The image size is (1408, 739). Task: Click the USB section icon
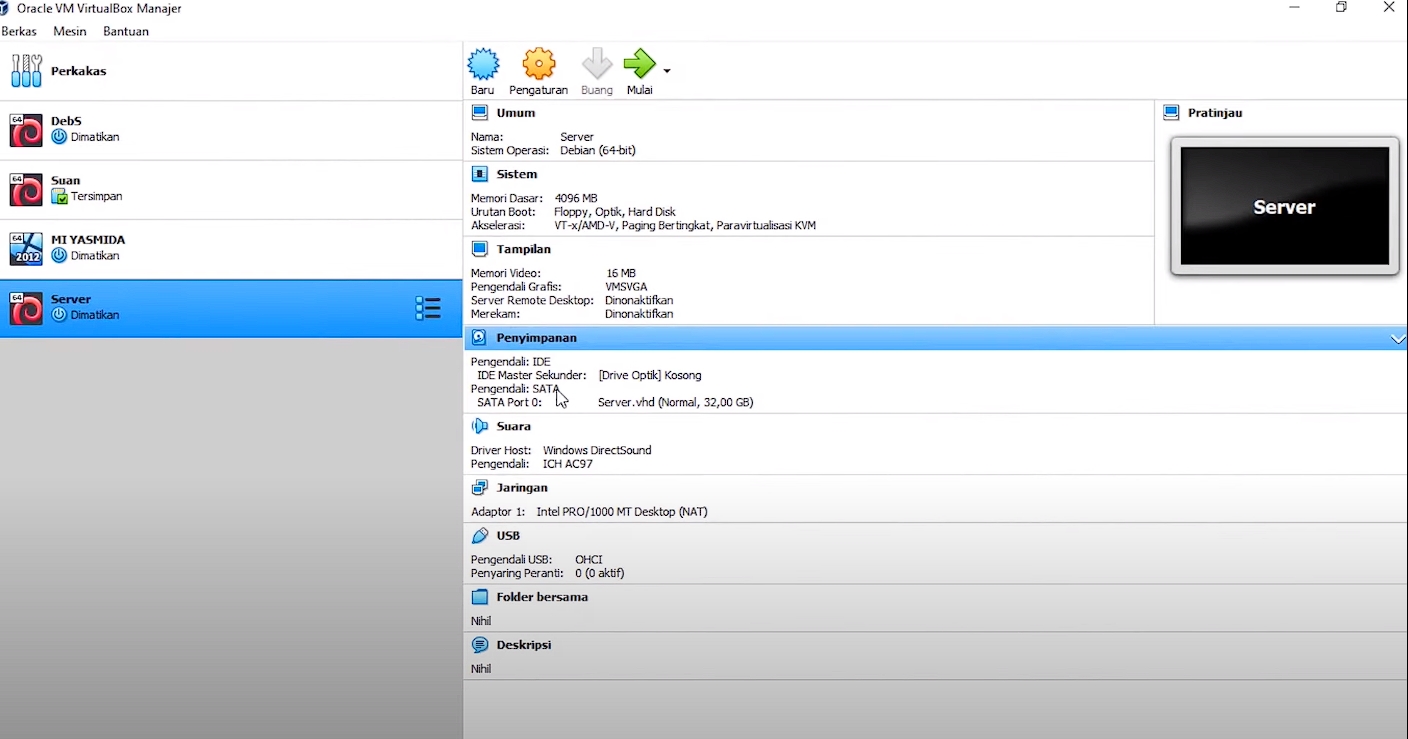480,535
